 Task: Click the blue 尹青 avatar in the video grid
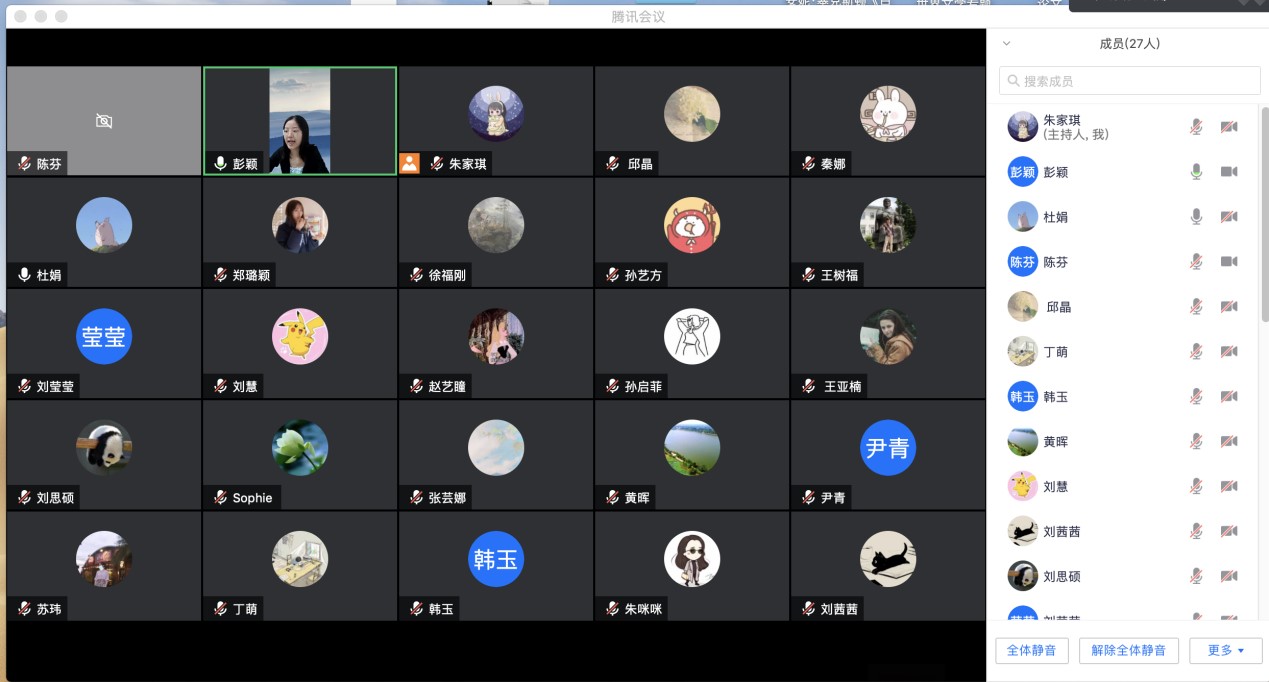point(888,448)
